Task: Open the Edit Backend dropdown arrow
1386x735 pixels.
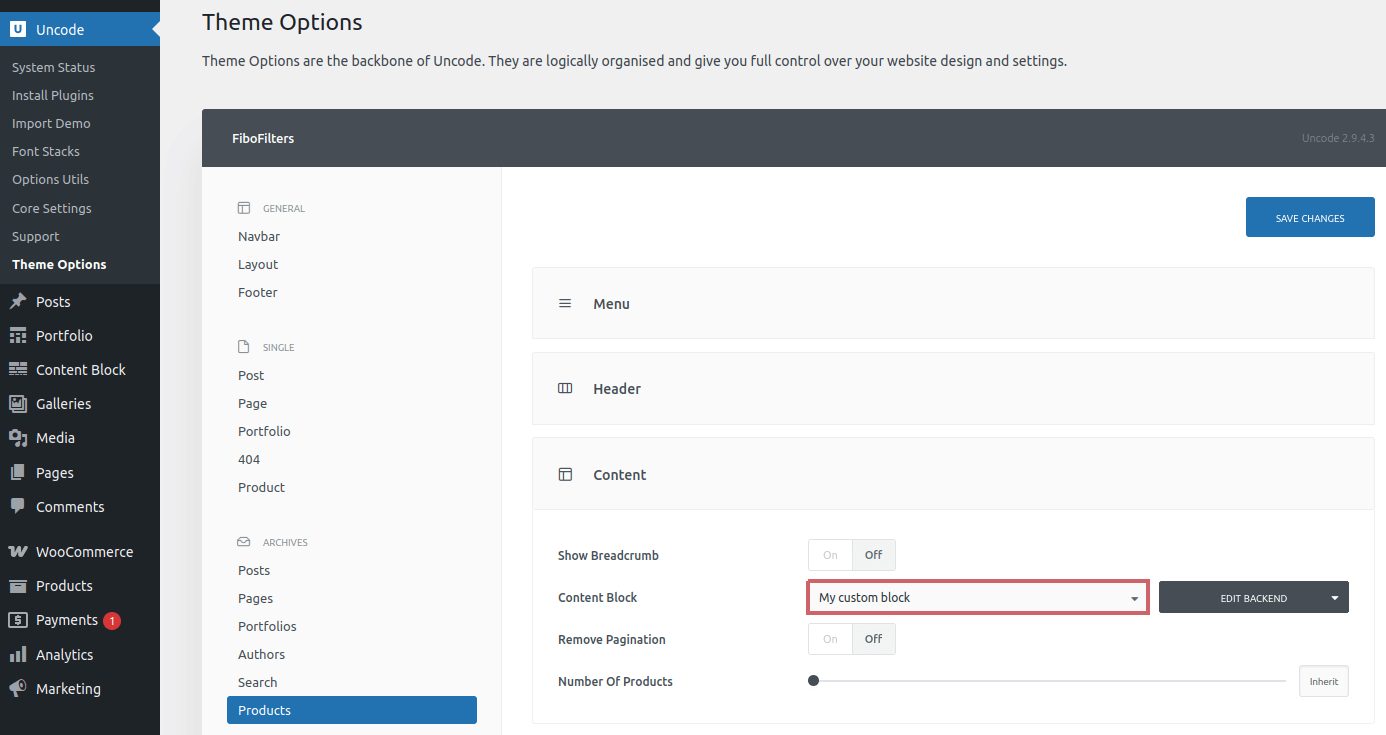Action: click(x=1335, y=598)
